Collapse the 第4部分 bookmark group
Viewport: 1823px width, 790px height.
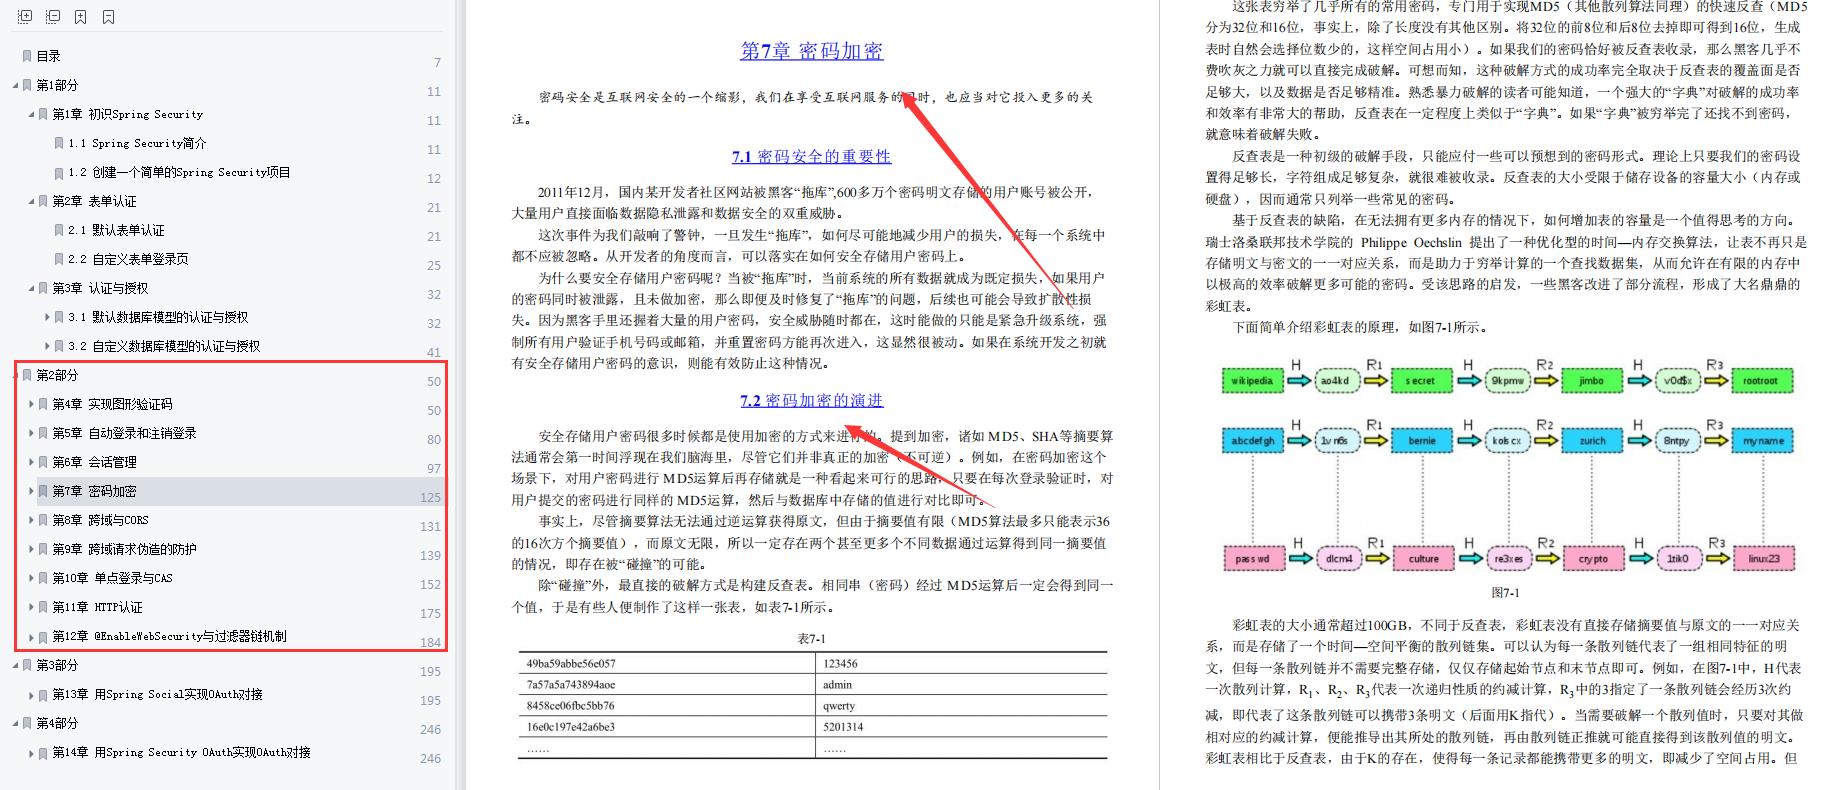(15, 723)
